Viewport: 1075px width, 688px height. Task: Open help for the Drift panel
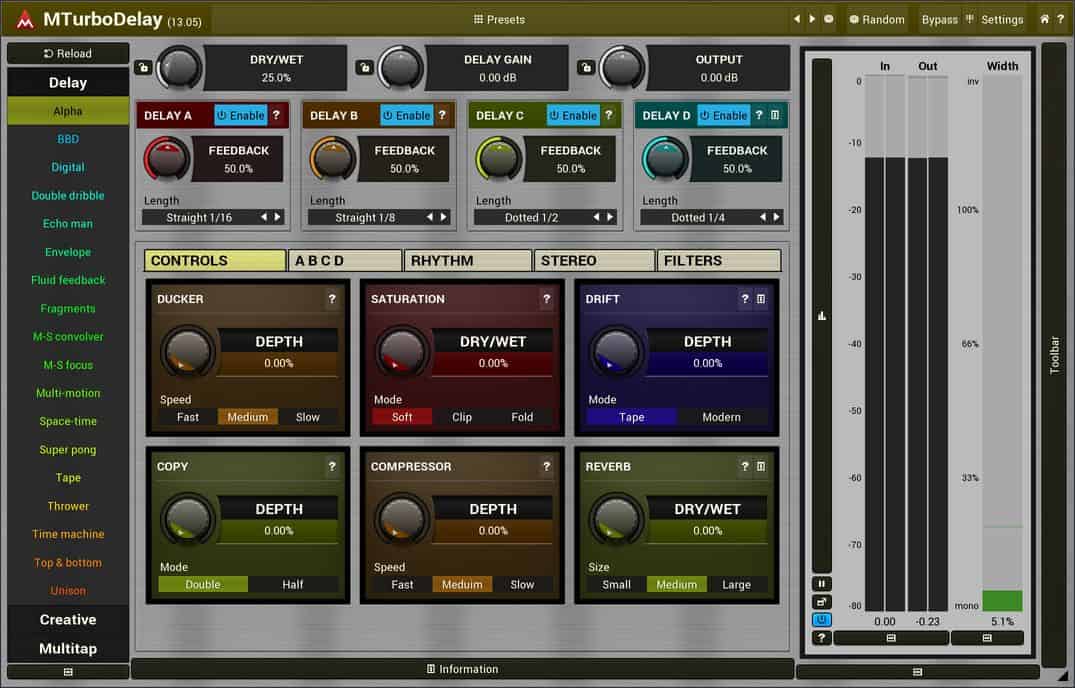pyautogui.click(x=745, y=299)
